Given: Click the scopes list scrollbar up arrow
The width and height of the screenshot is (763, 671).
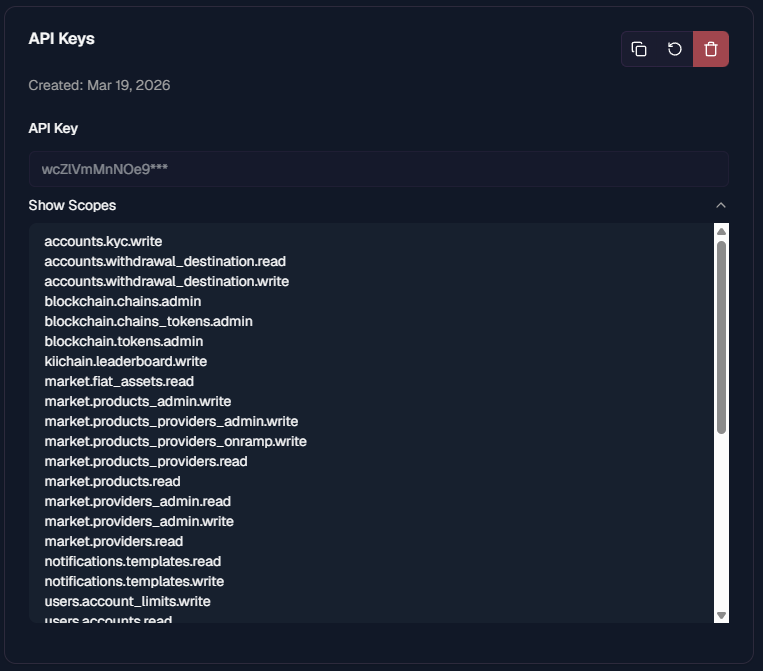Looking at the screenshot, I should click(x=721, y=232).
